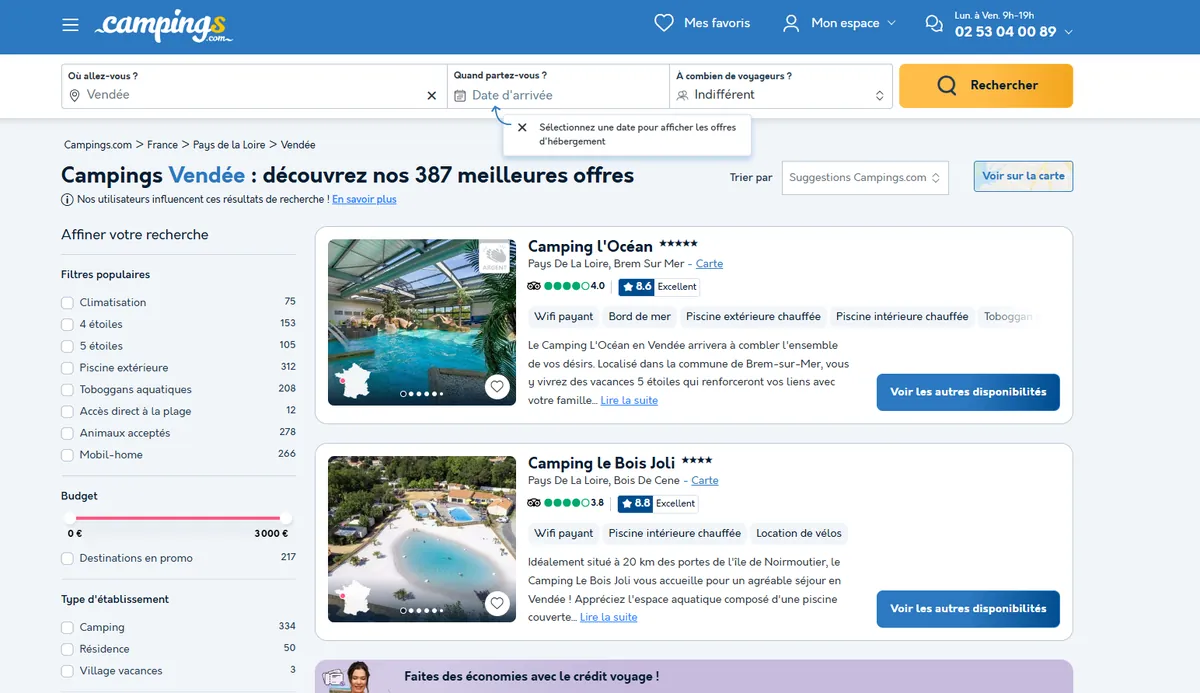Expand the phone number hours dropdown chevron
The height and width of the screenshot is (693, 1200).
click(x=1069, y=32)
